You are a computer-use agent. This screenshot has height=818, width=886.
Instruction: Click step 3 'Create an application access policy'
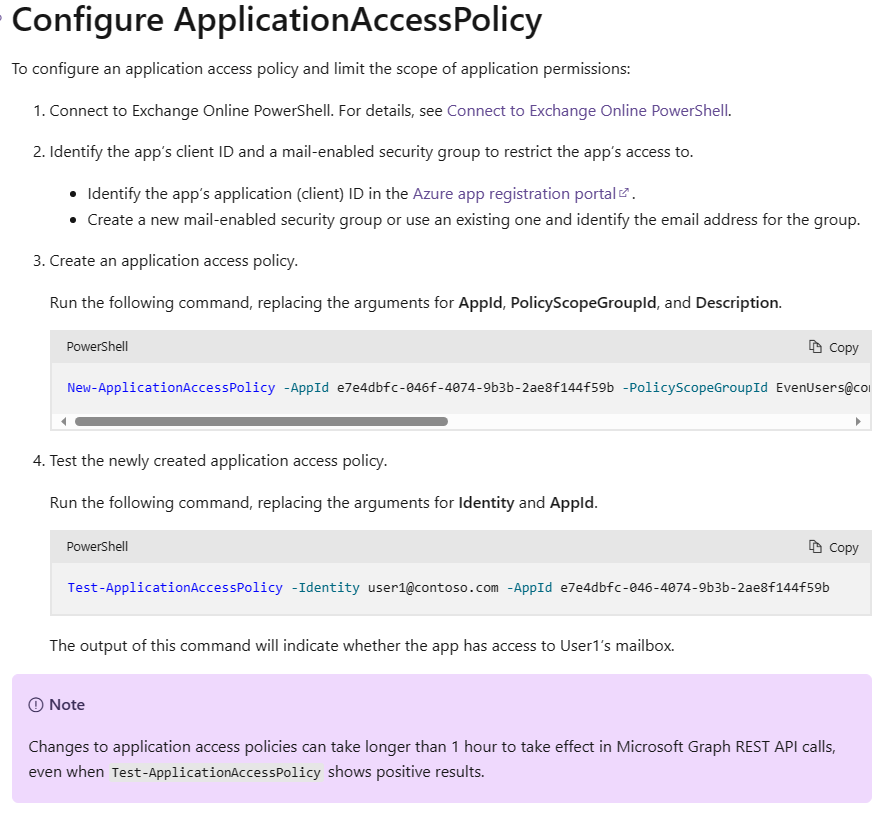coord(173,261)
